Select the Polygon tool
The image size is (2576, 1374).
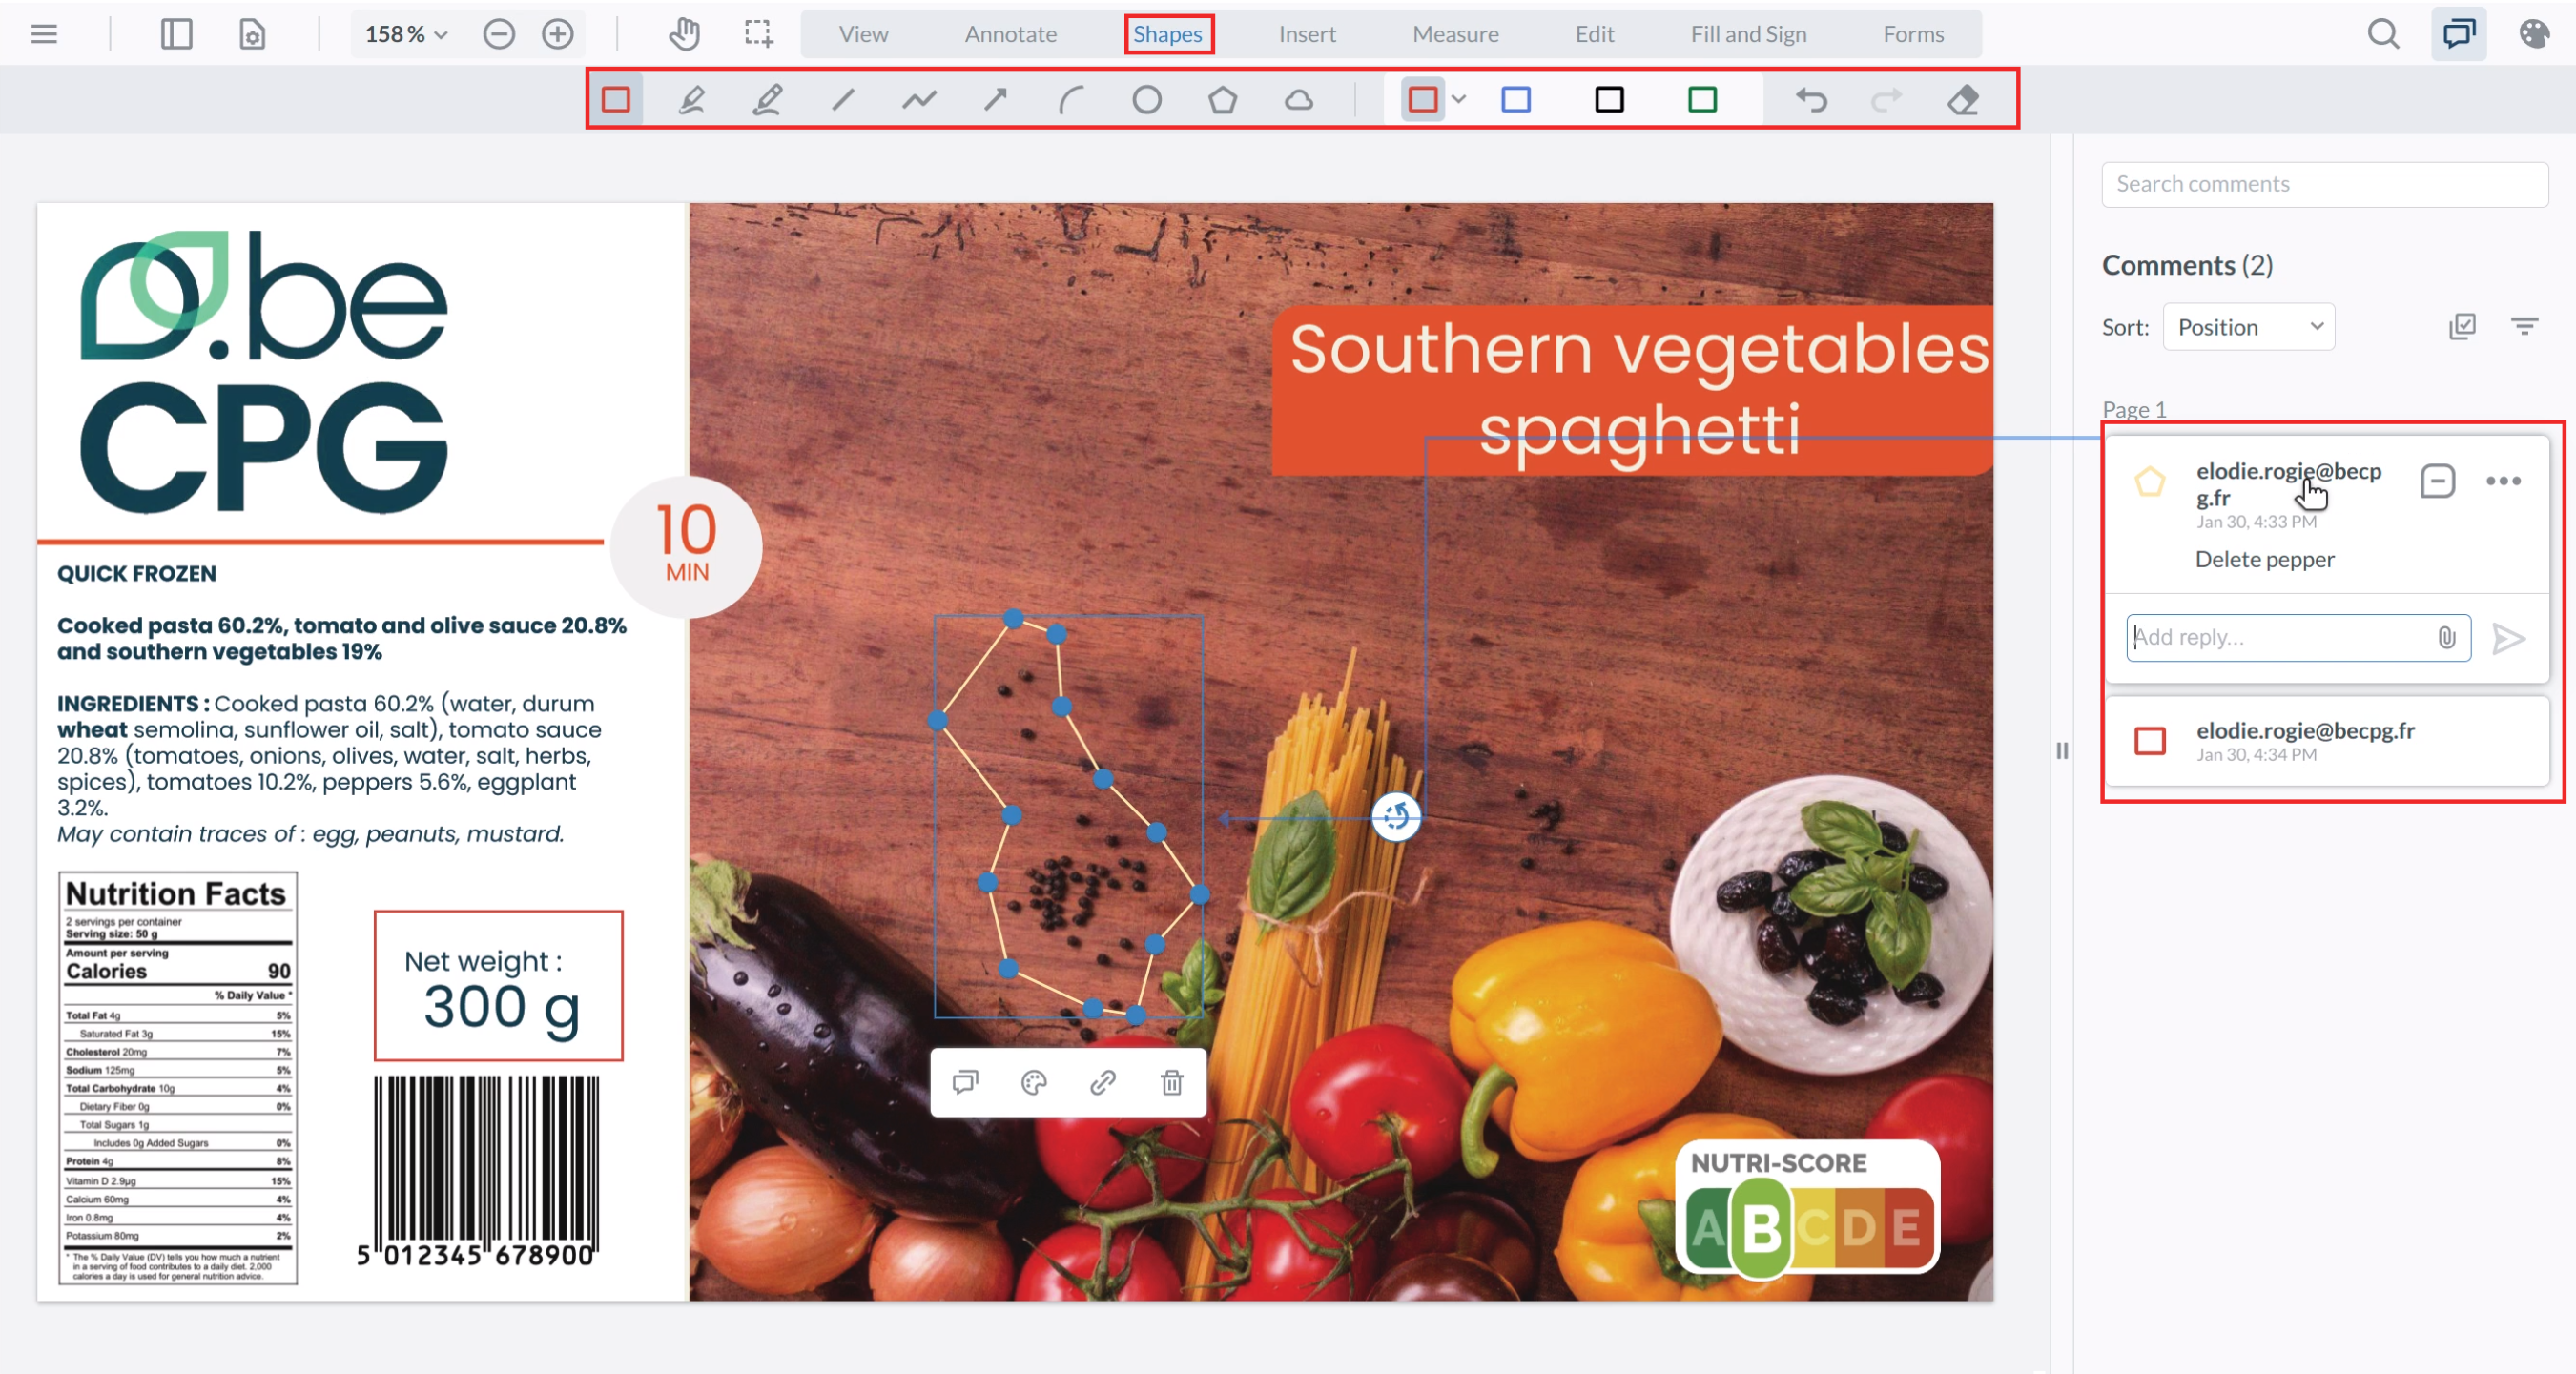coord(1222,99)
